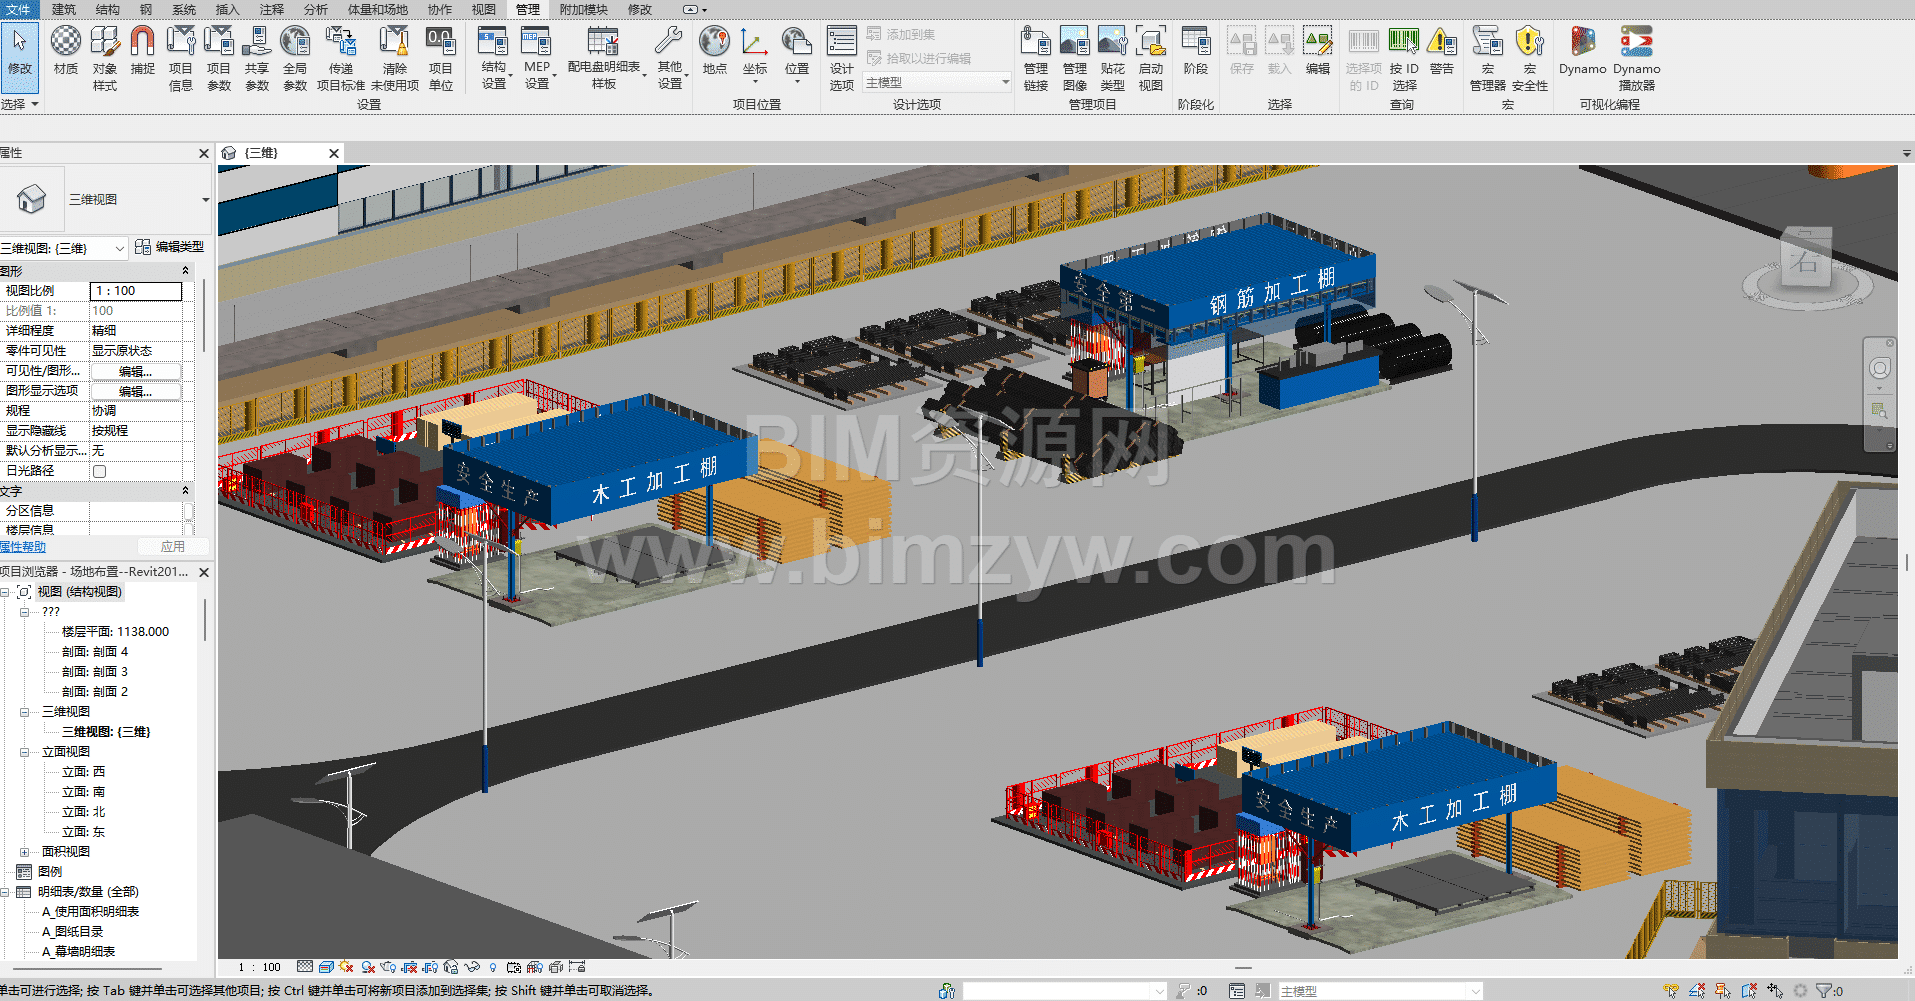Switch to the 建筑 ribbon tab
Image resolution: width=1915 pixels, height=1001 pixels.
(63, 9)
